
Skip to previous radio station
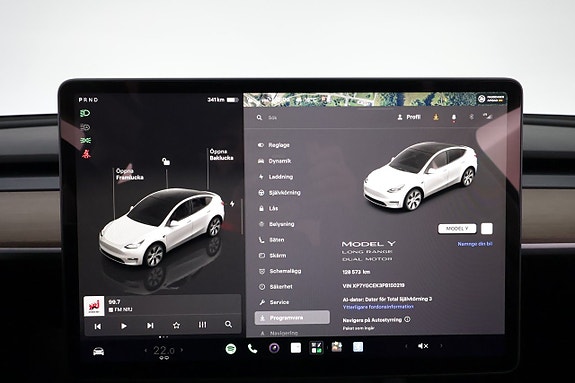pyautogui.click(x=98, y=326)
